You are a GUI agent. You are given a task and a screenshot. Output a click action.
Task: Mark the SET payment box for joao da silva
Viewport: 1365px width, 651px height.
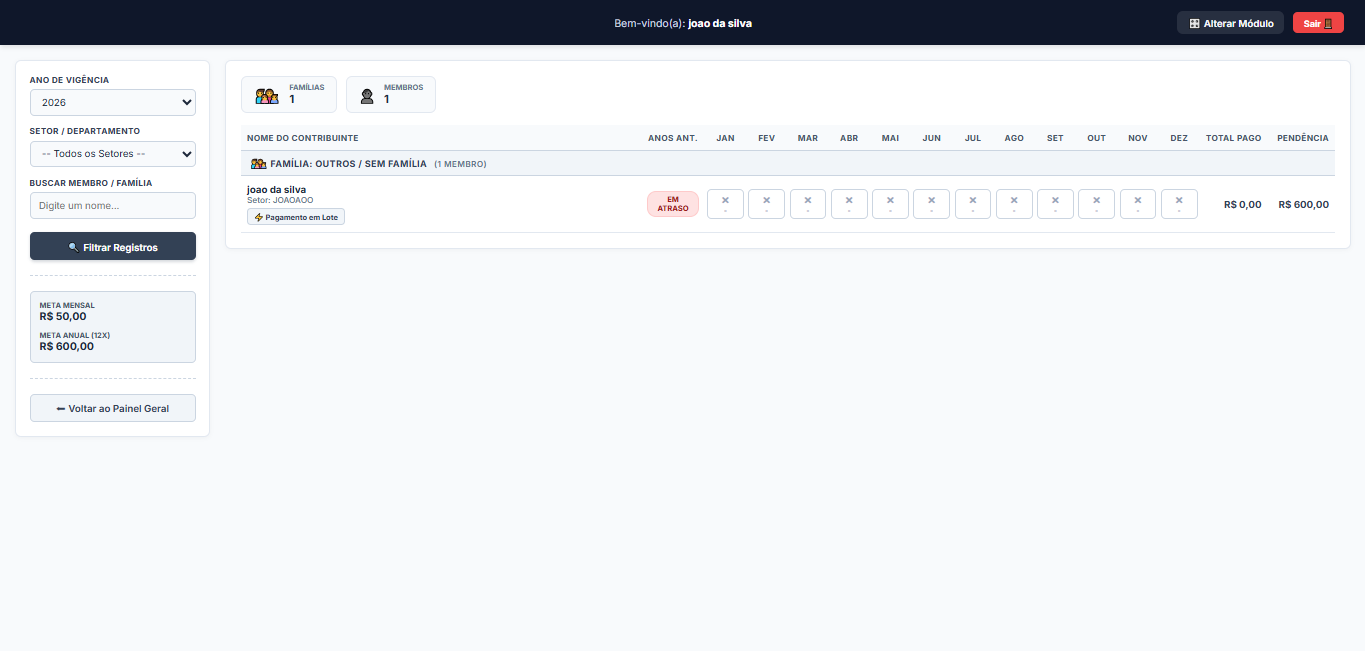[1055, 204]
